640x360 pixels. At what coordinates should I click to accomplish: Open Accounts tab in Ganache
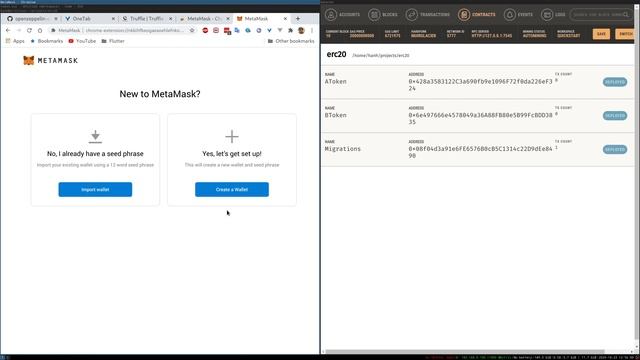[342, 15]
